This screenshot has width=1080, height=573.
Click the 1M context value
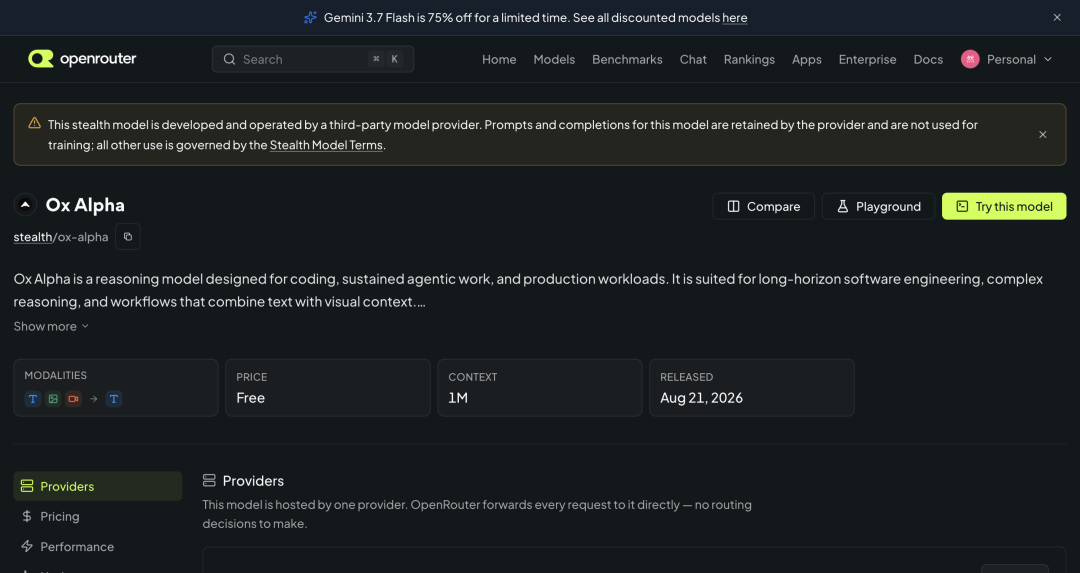tap(458, 398)
